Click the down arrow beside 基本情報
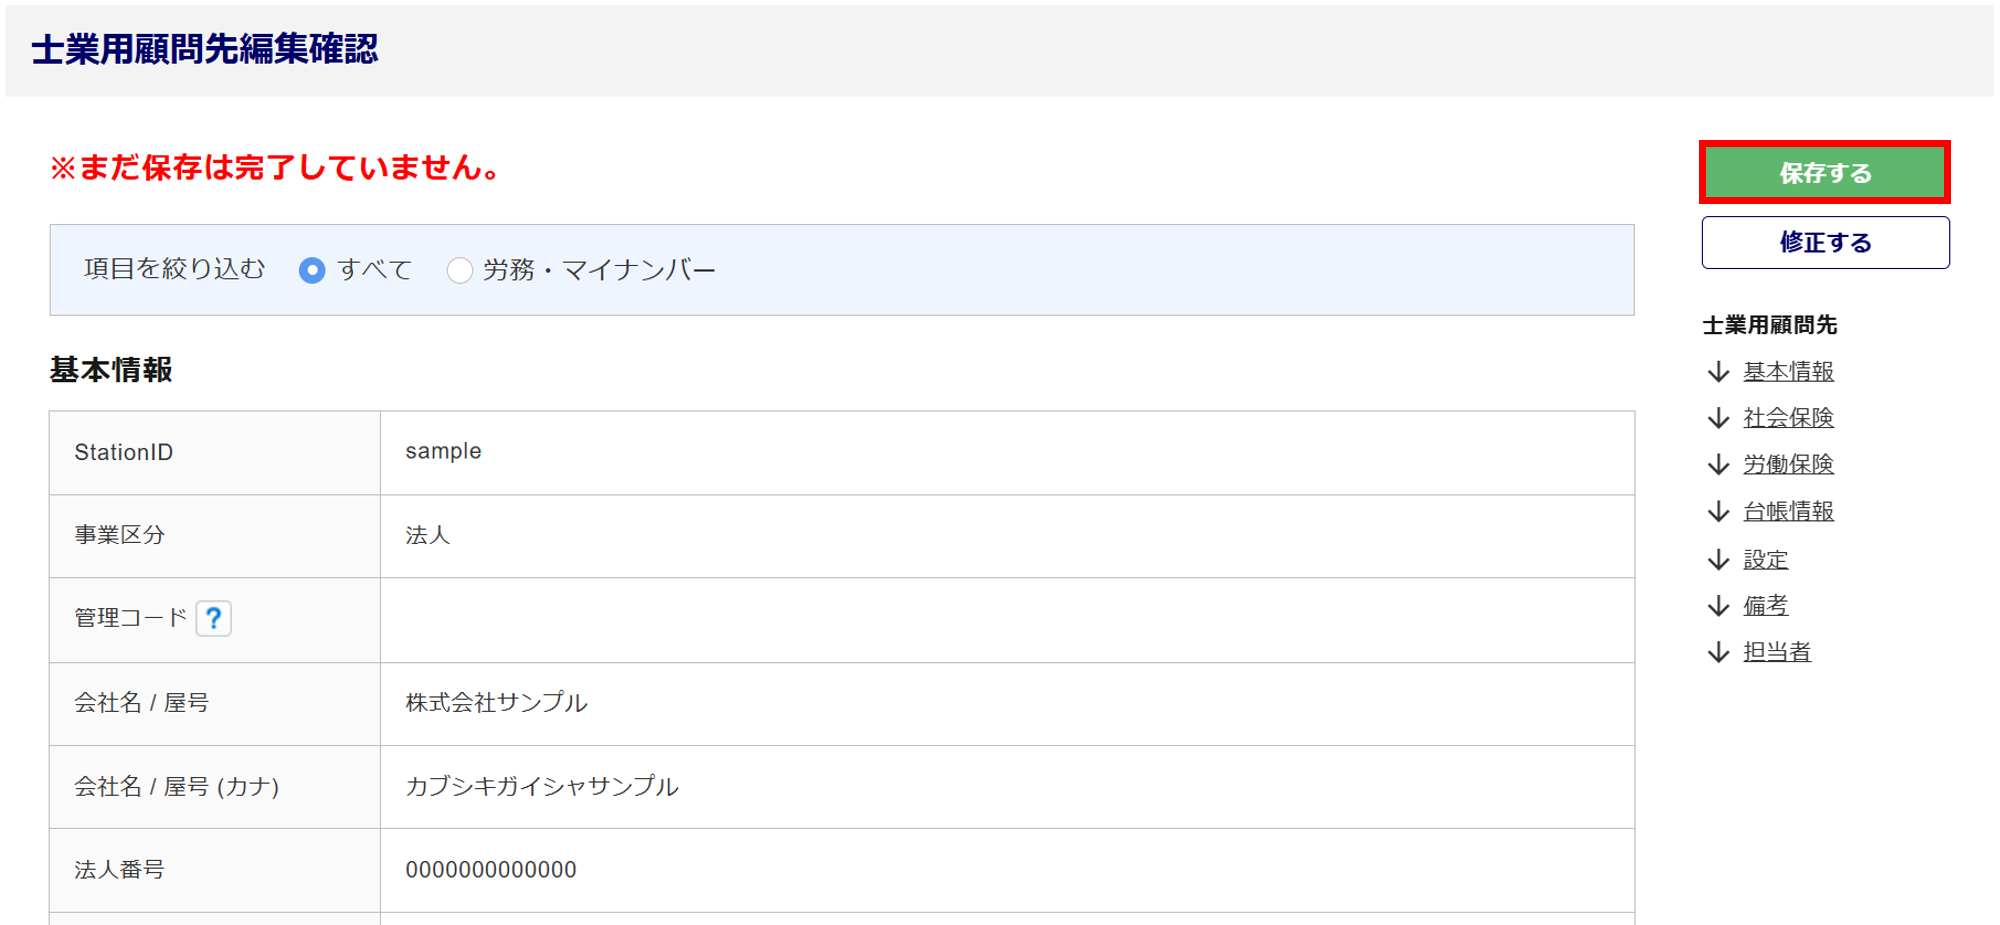This screenshot has height=925, width=2000. point(1718,372)
